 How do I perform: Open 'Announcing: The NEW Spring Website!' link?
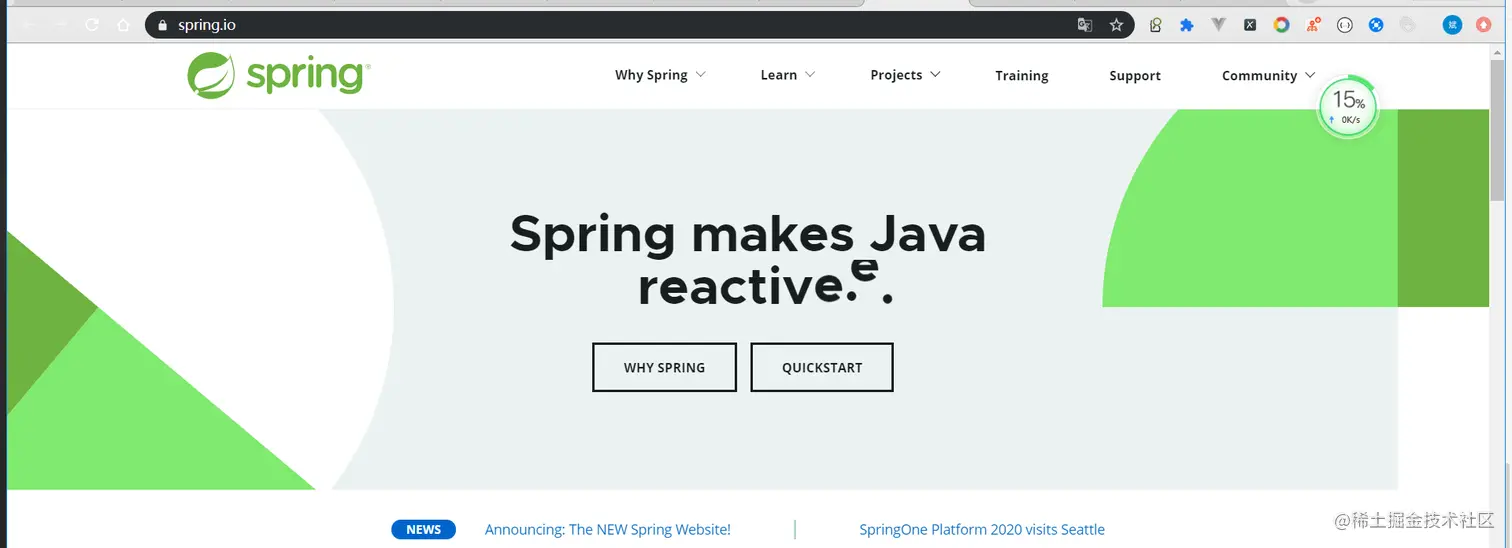point(608,530)
